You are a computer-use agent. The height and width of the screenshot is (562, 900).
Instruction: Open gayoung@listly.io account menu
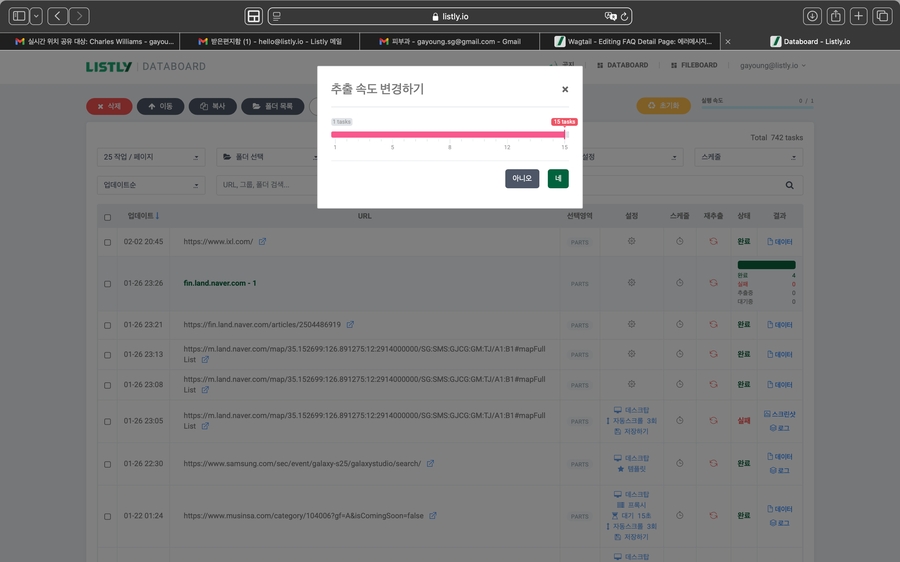coord(773,65)
